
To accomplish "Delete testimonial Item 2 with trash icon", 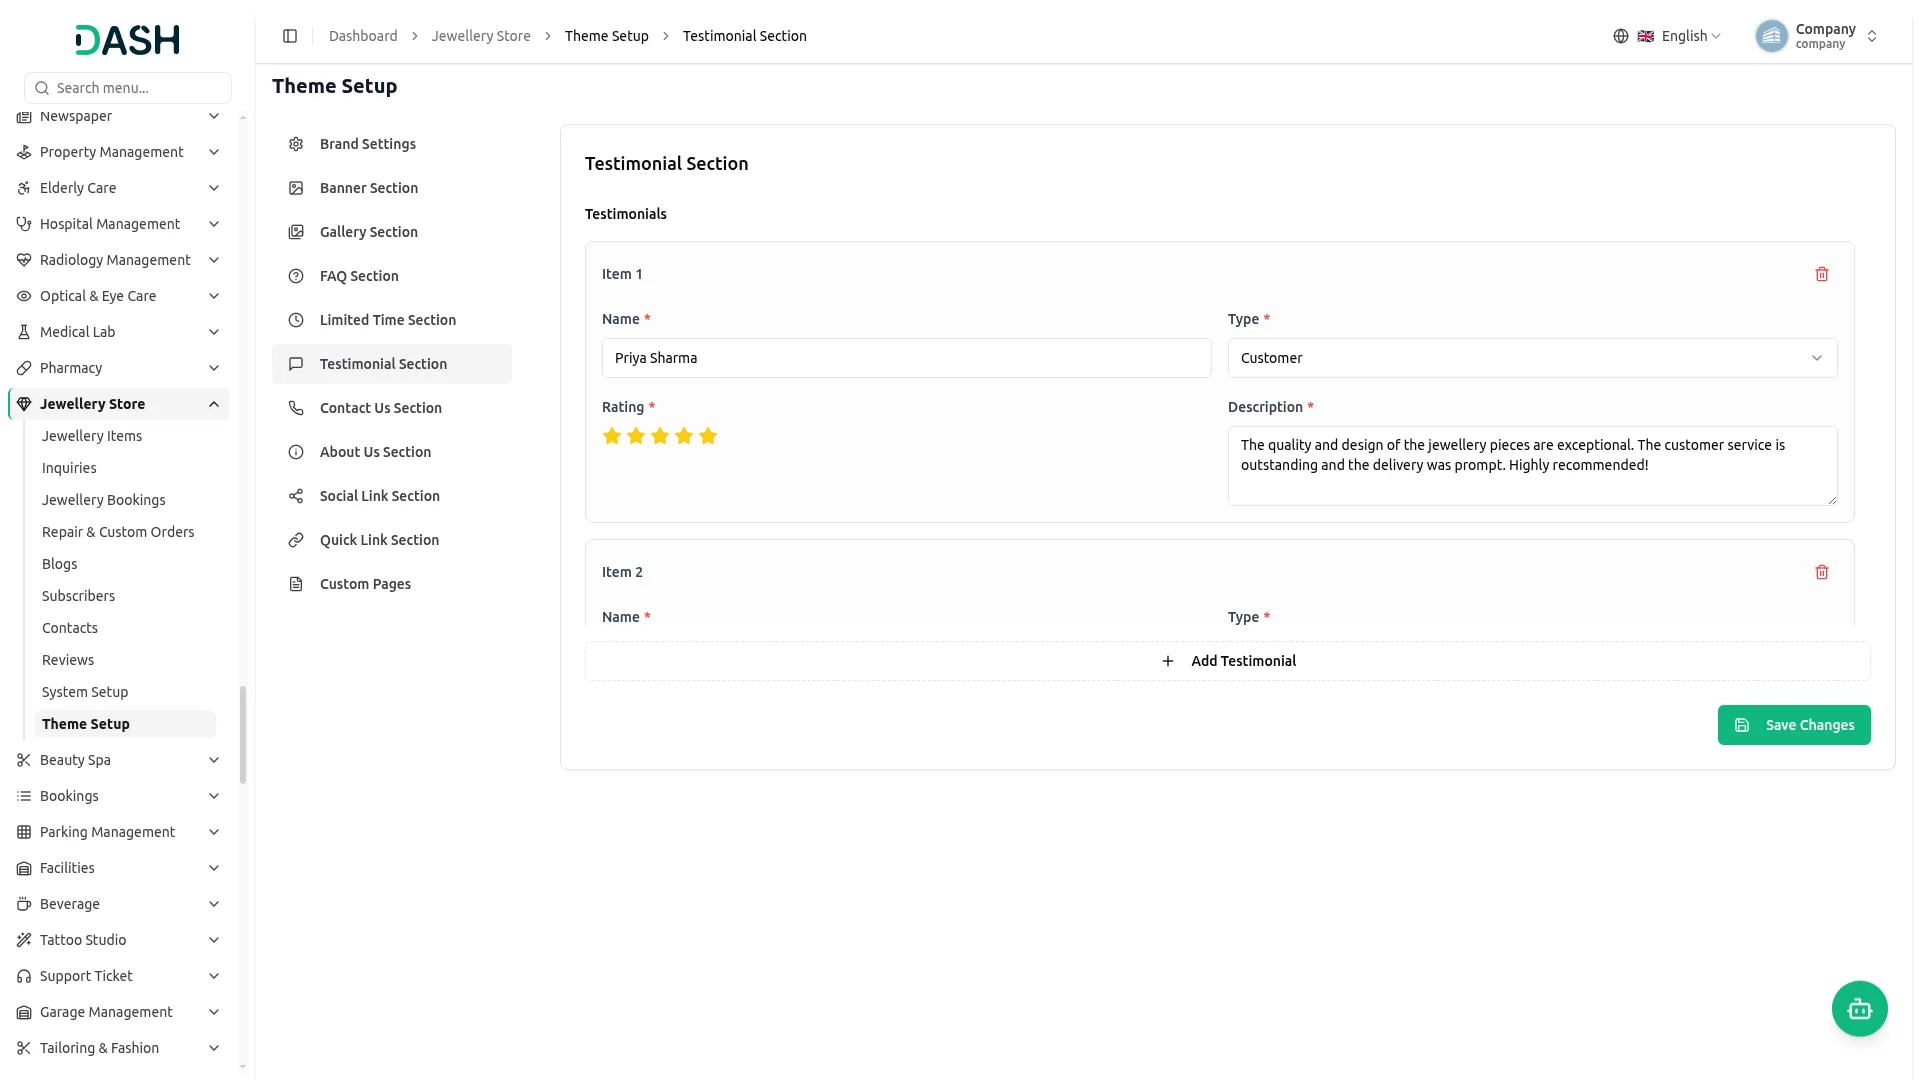I will [1821, 572].
